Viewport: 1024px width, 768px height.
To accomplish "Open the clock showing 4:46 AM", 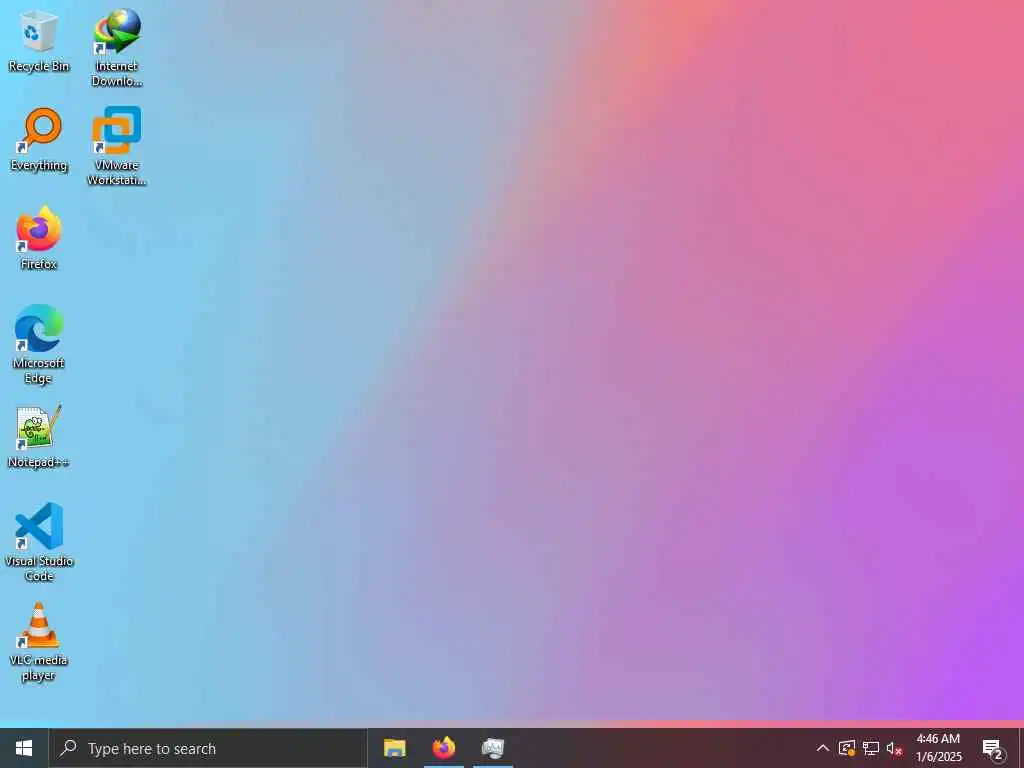I will [x=938, y=748].
